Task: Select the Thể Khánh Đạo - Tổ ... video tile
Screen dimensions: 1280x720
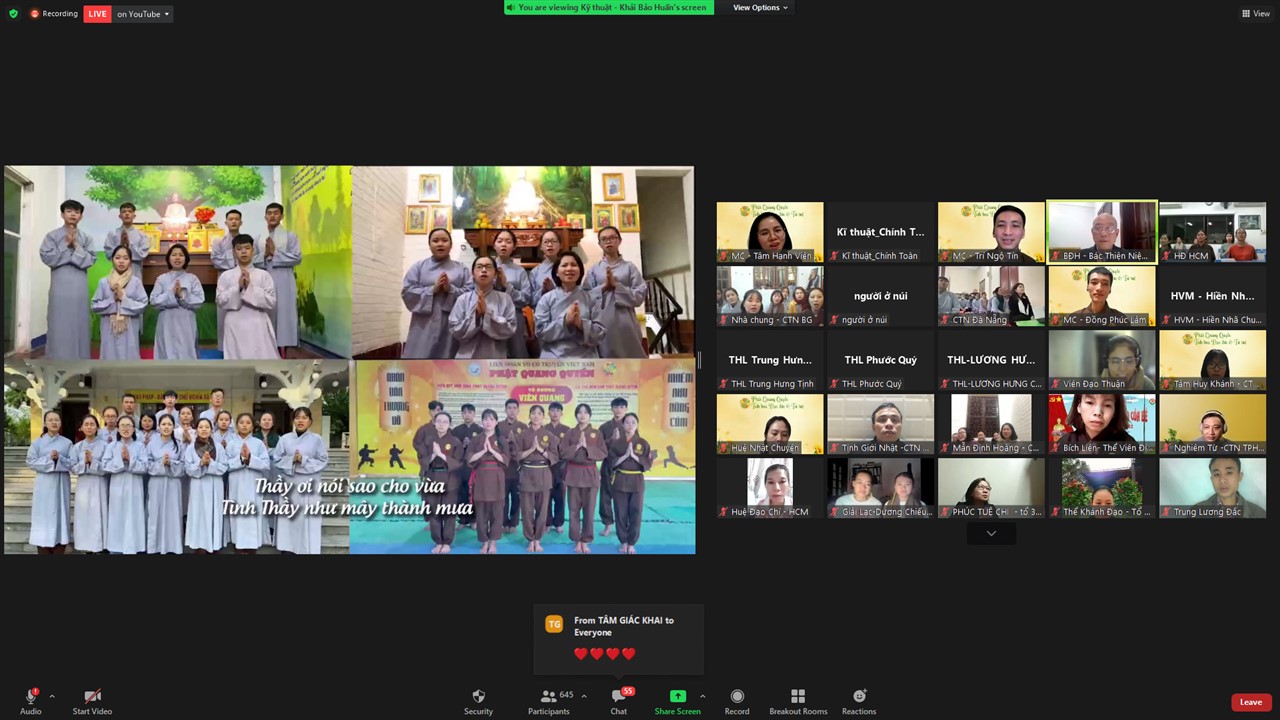Action: coord(1102,489)
